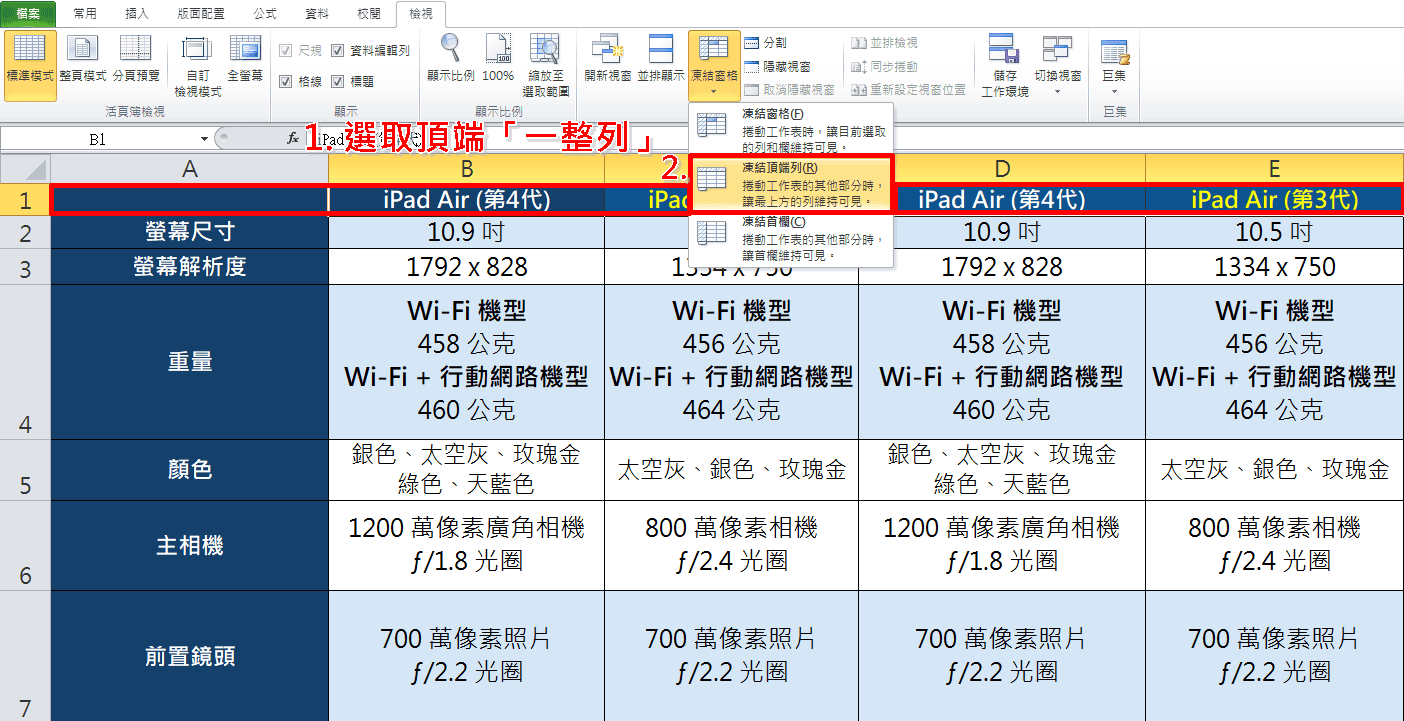The height and width of the screenshot is (721, 1404).
Task: Open the 巨集 macros dropdown
Action: coord(1113,65)
